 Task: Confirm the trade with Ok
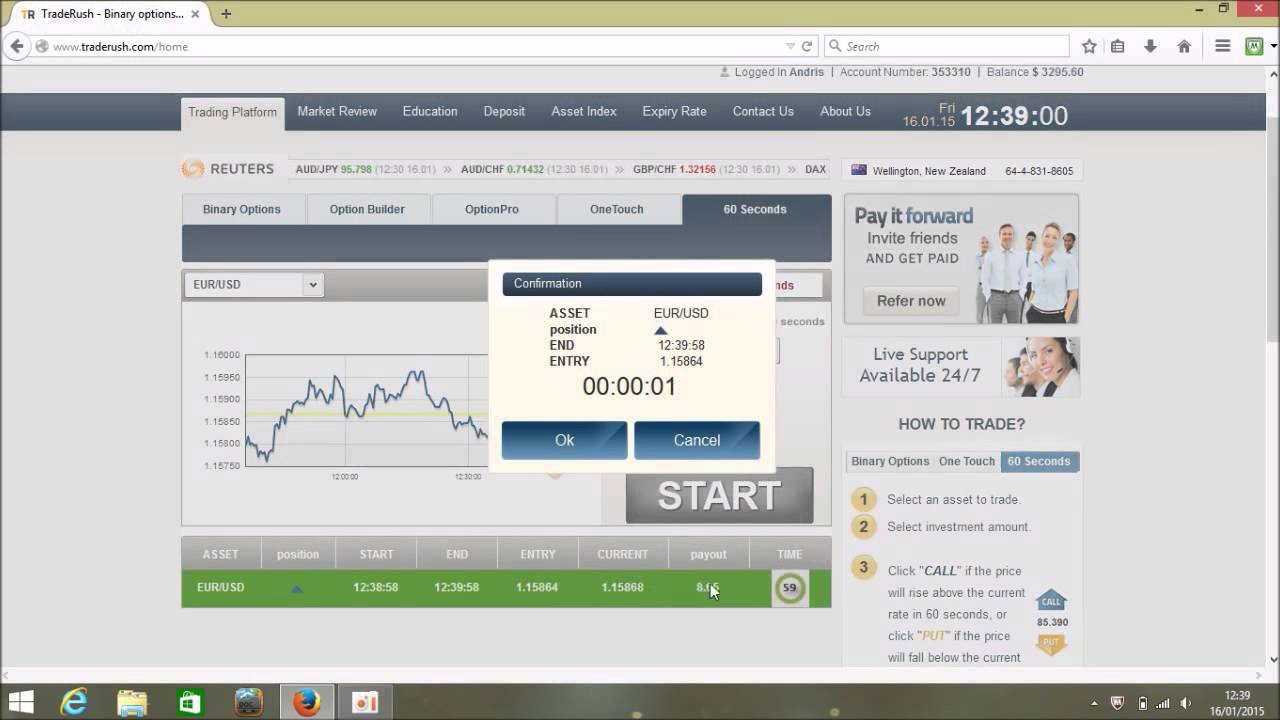tap(564, 440)
